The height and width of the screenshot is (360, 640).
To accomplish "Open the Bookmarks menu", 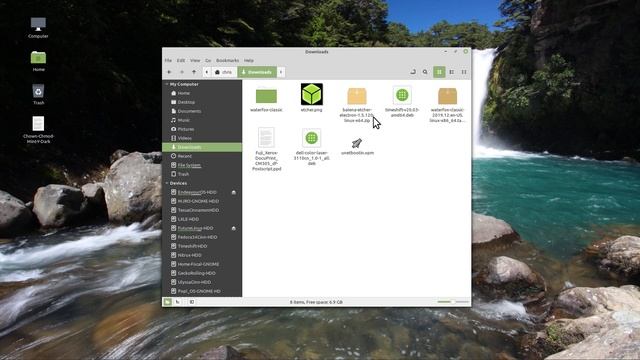I will [x=227, y=60].
